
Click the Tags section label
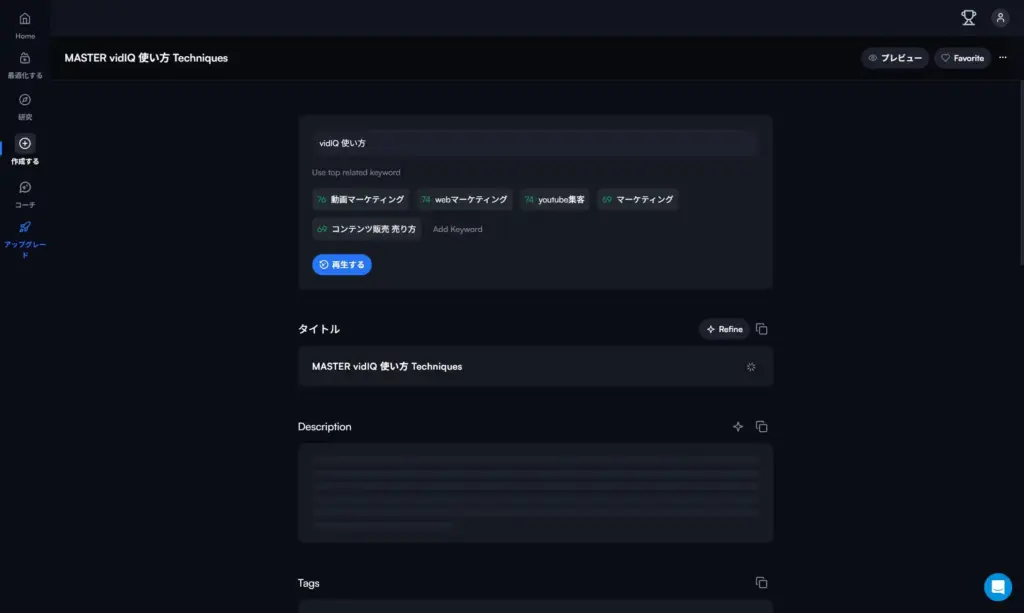click(308, 583)
